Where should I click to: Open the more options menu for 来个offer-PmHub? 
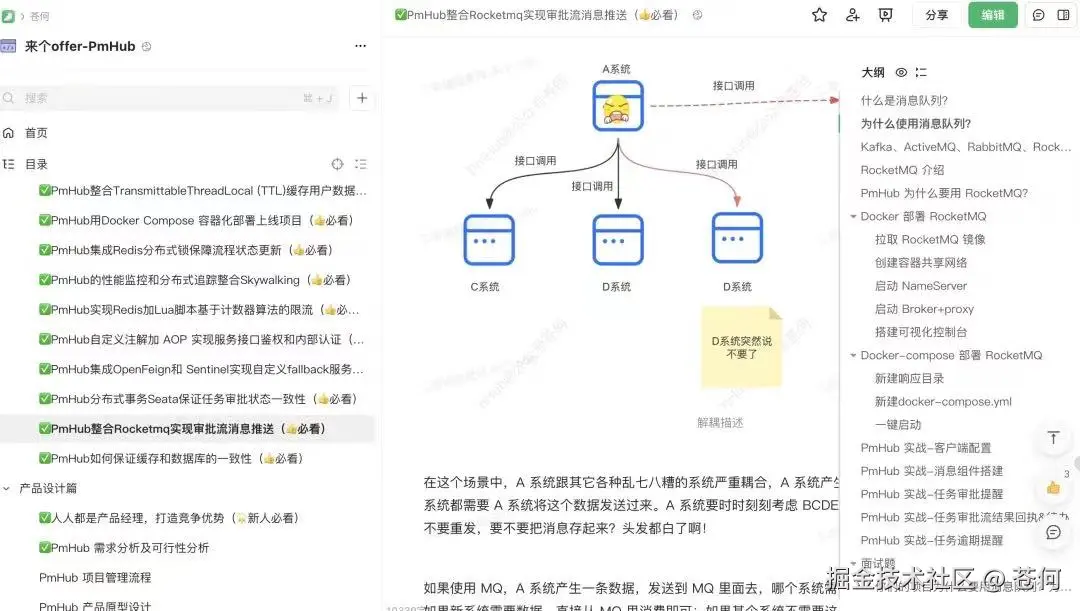pyautogui.click(x=360, y=45)
